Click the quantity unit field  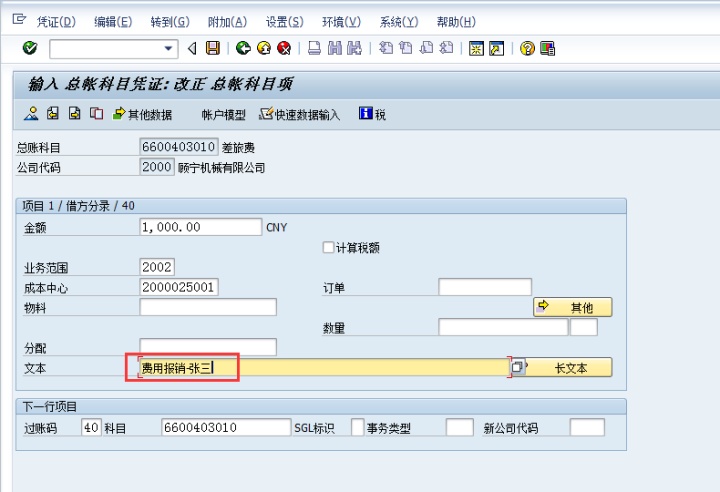[x=584, y=327]
